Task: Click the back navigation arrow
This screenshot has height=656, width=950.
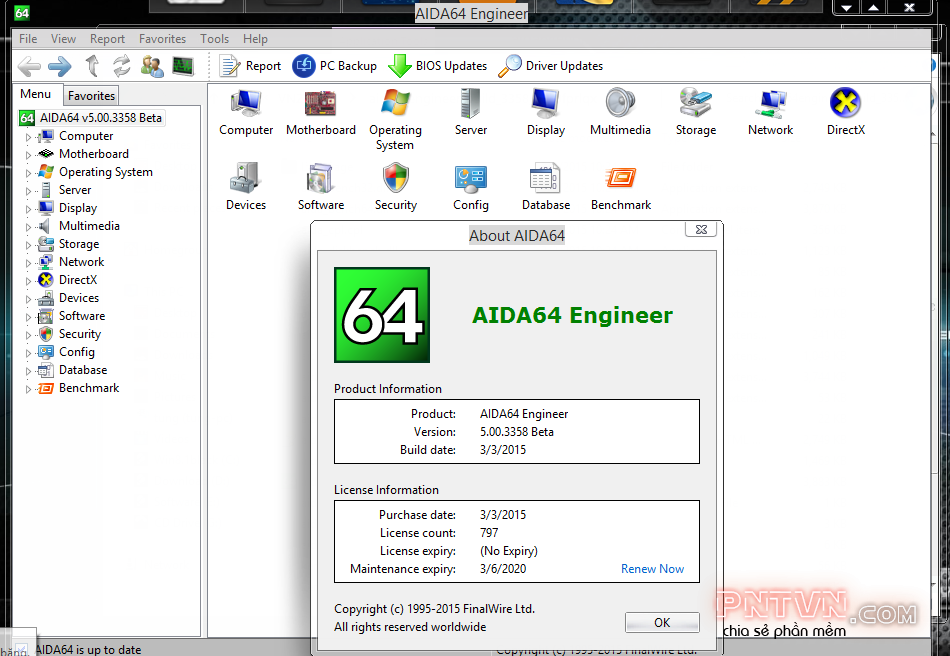Action: [28, 66]
